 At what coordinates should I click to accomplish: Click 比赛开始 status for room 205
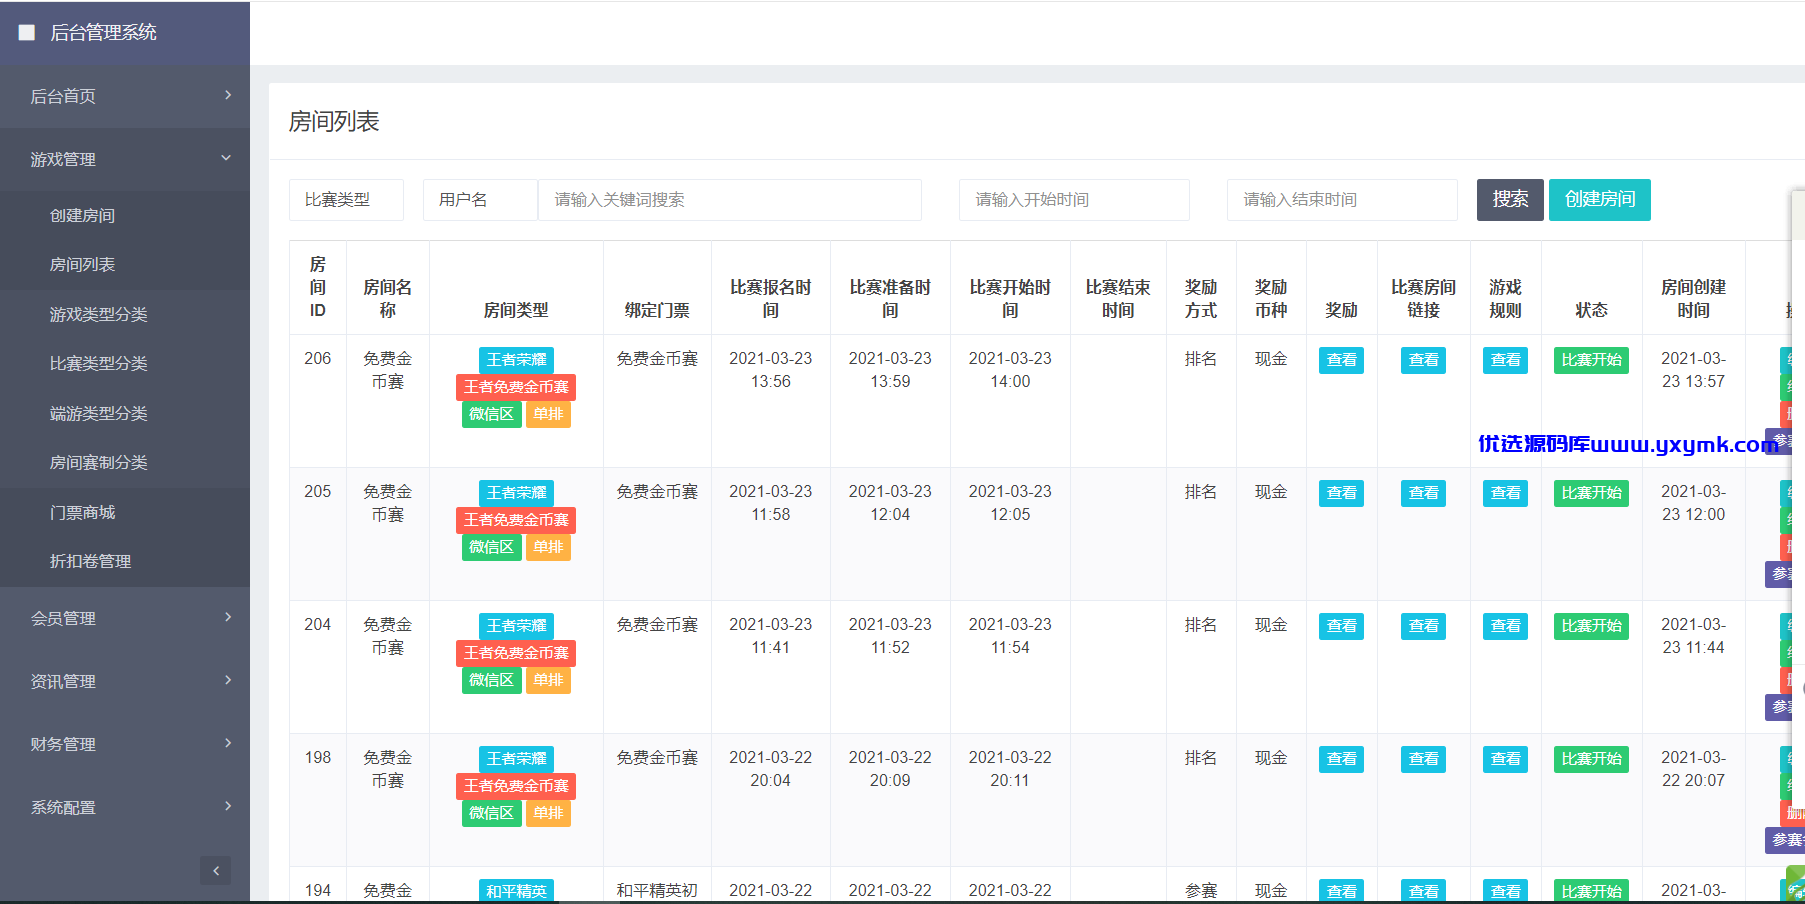[x=1591, y=493]
